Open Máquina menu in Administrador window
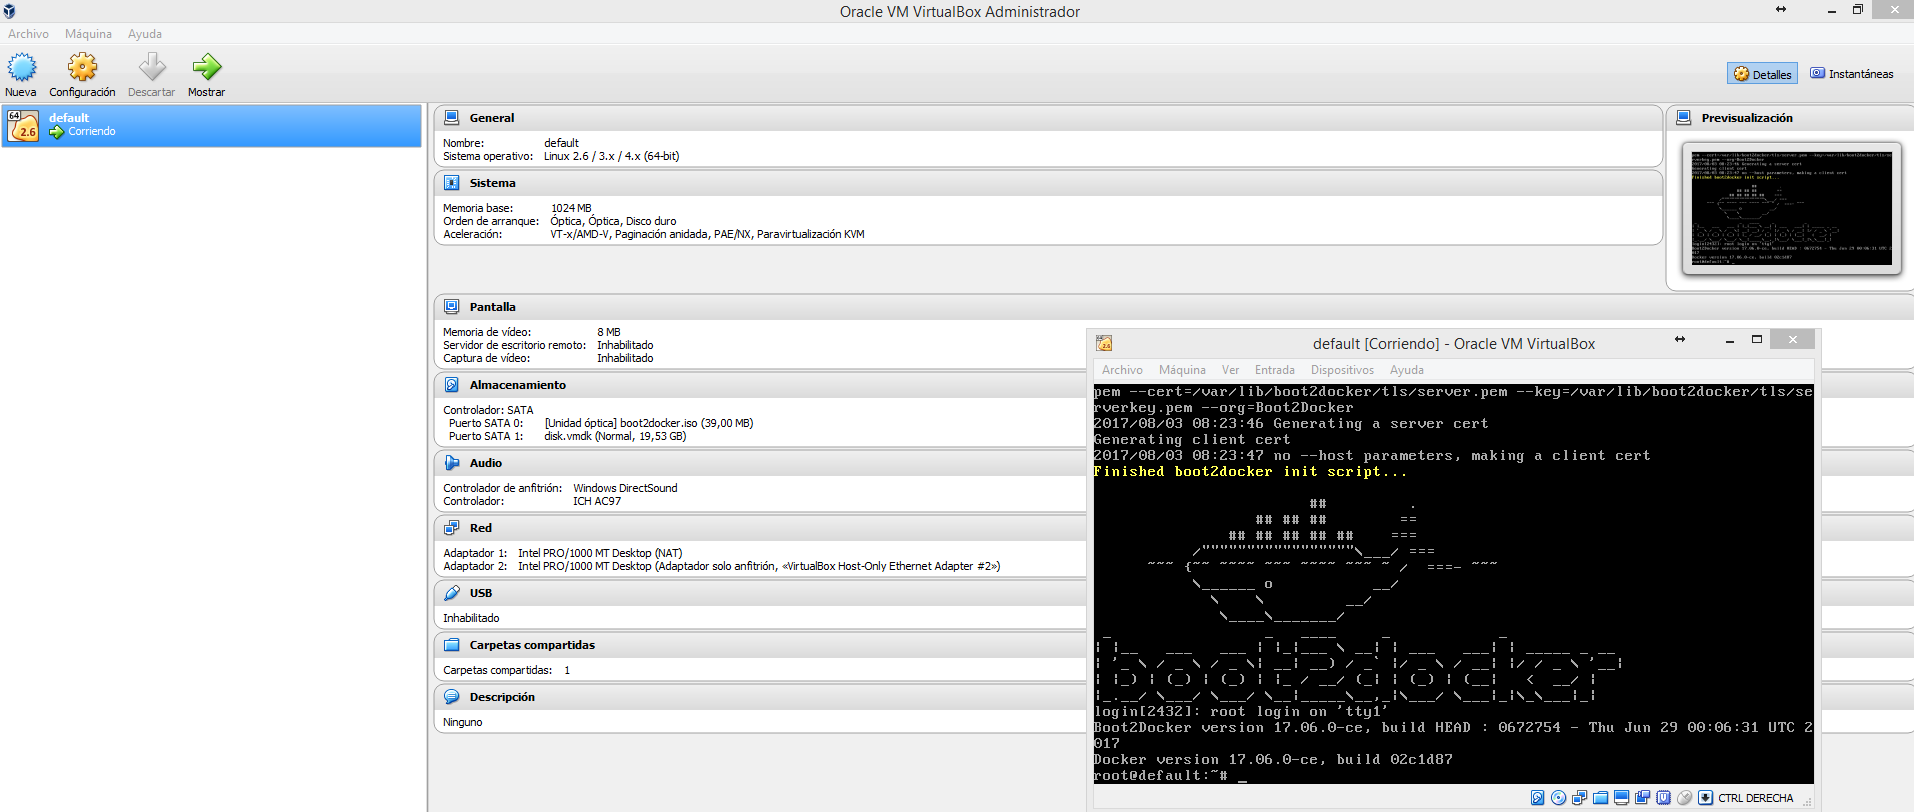Screen dimensions: 1914x812 tap(88, 34)
